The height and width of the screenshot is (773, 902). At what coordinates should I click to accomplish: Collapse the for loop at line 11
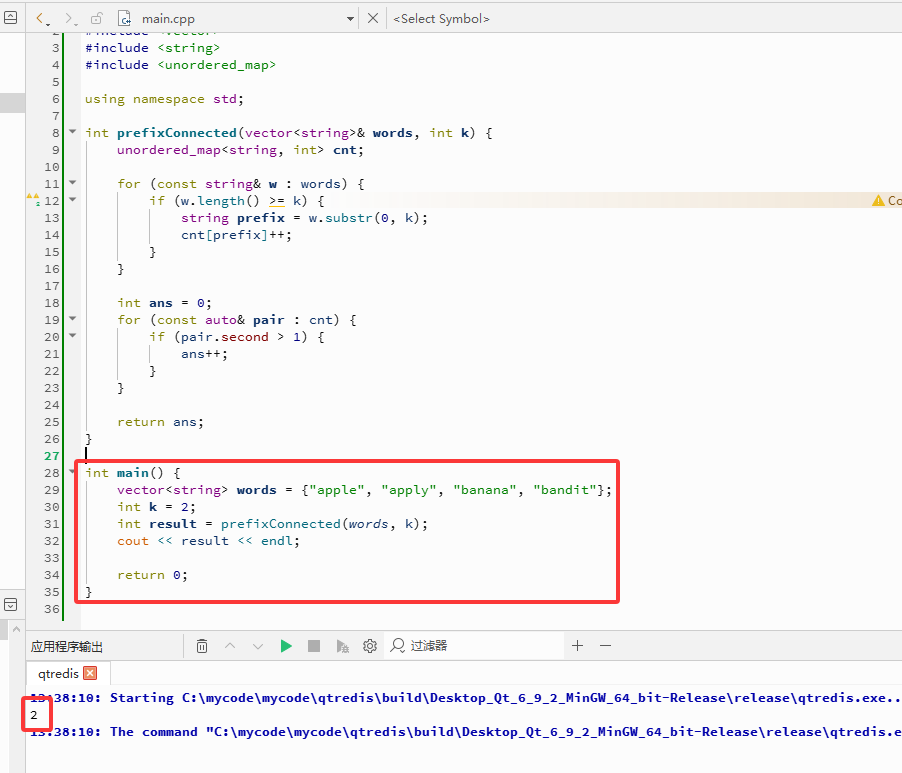(x=72, y=182)
